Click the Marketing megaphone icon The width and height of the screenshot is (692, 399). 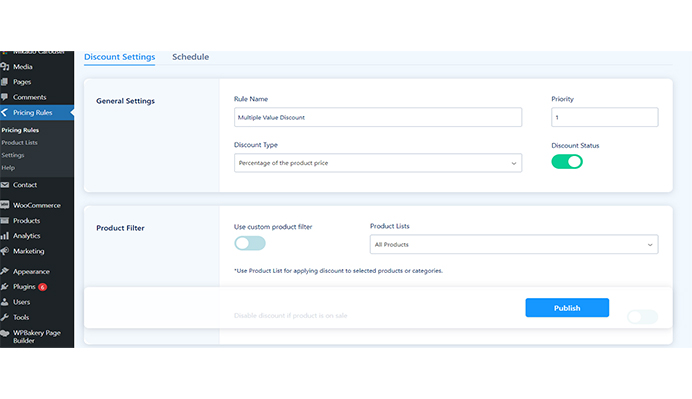coord(5,251)
